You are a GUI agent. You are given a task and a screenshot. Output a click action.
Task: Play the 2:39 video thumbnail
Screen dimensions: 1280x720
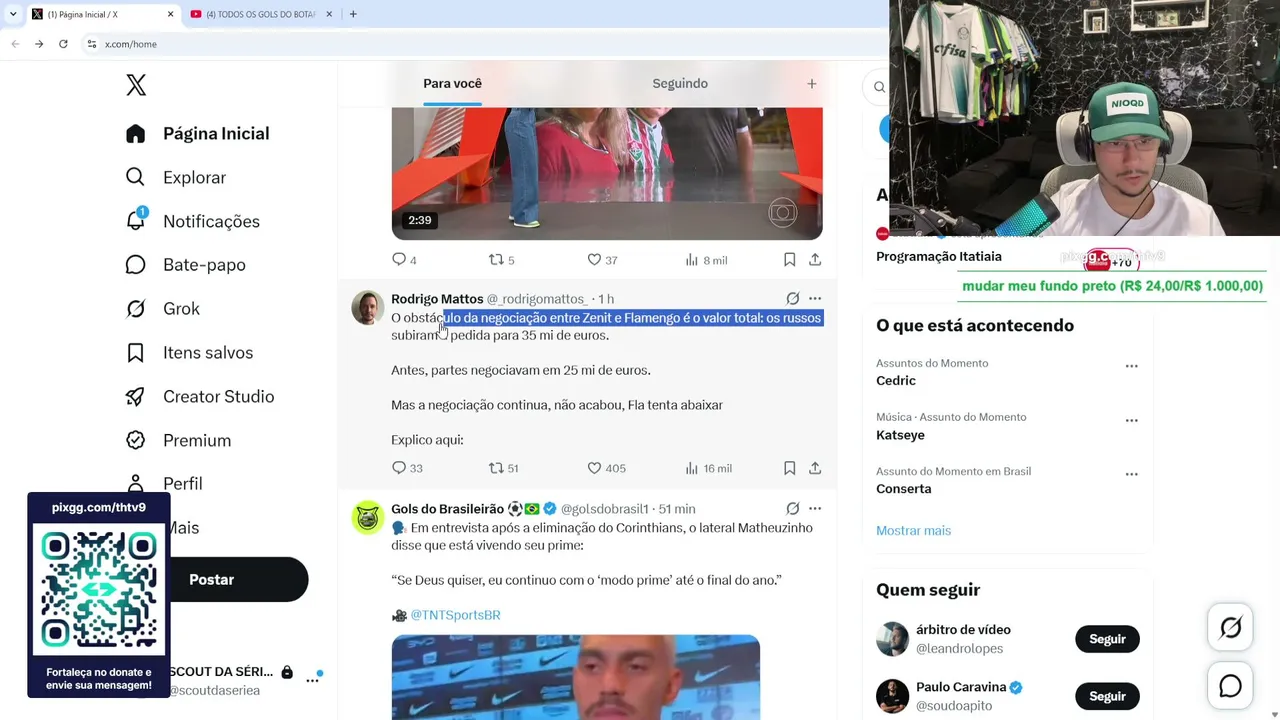point(607,174)
